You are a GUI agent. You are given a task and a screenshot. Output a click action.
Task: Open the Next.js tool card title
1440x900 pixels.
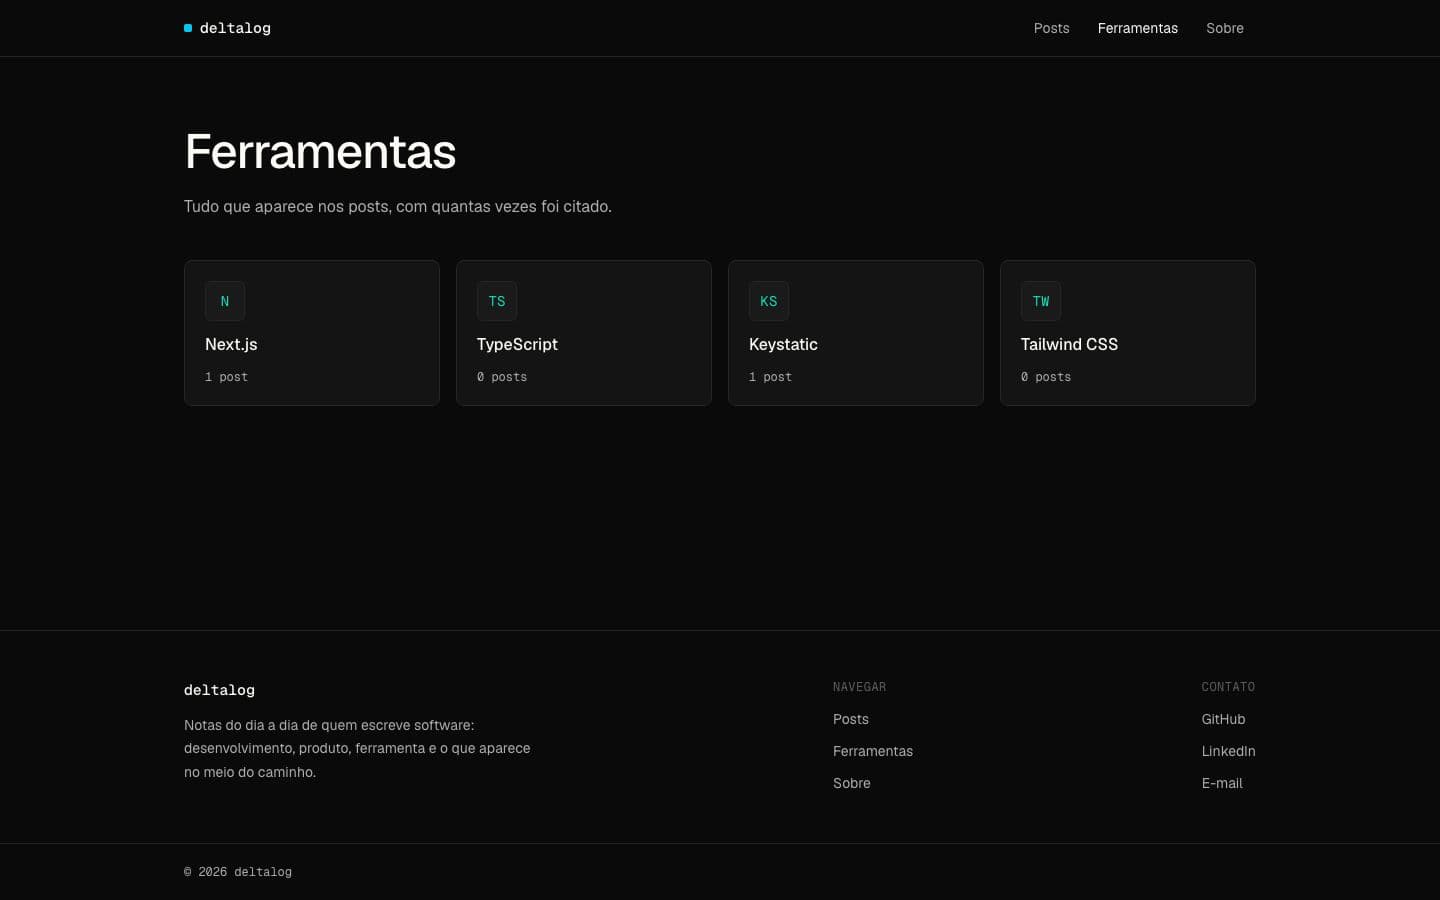(231, 344)
